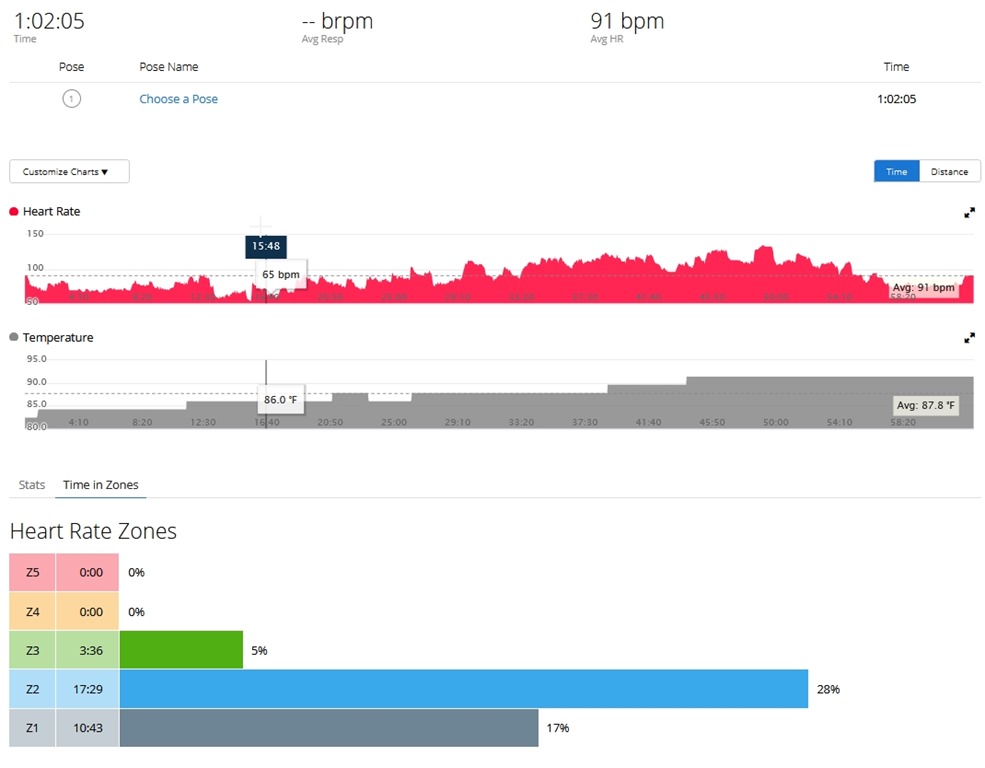Click the red Heart Rate legend dot
Viewport: 985px width, 768px height.
[14, 212]
